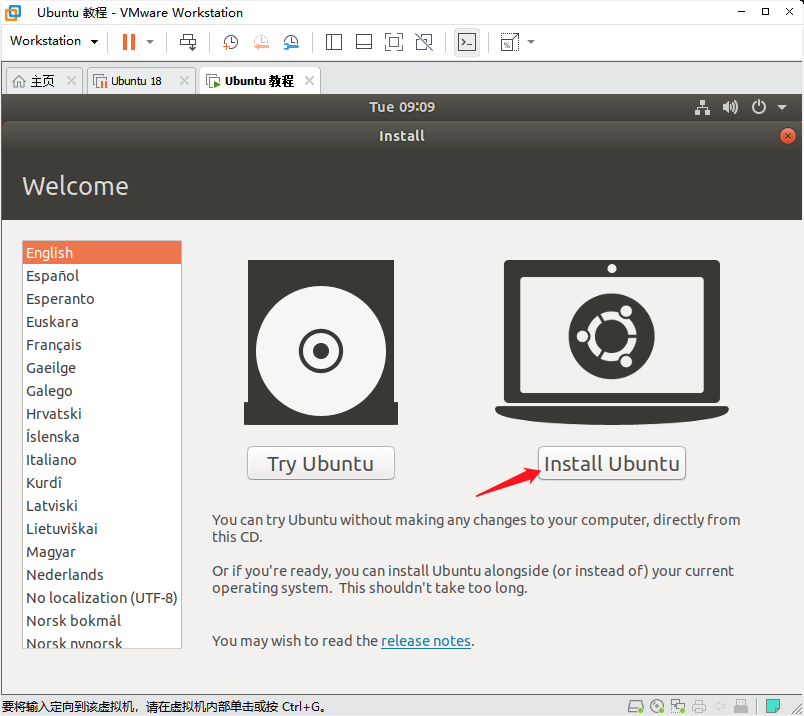This screenshot has height=716, width=804.
Task: Pick Gaeilge from the language list
Action: pyautogui.click(x=102, y=368)
